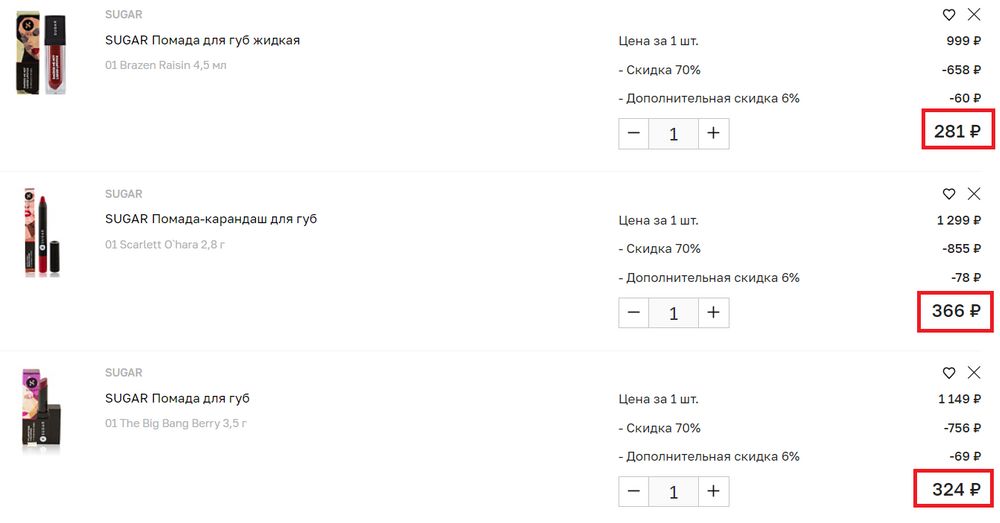Click quantity field for Big Bang Berry lipstick
This screenshot has height=523, width=1000.
673,492
